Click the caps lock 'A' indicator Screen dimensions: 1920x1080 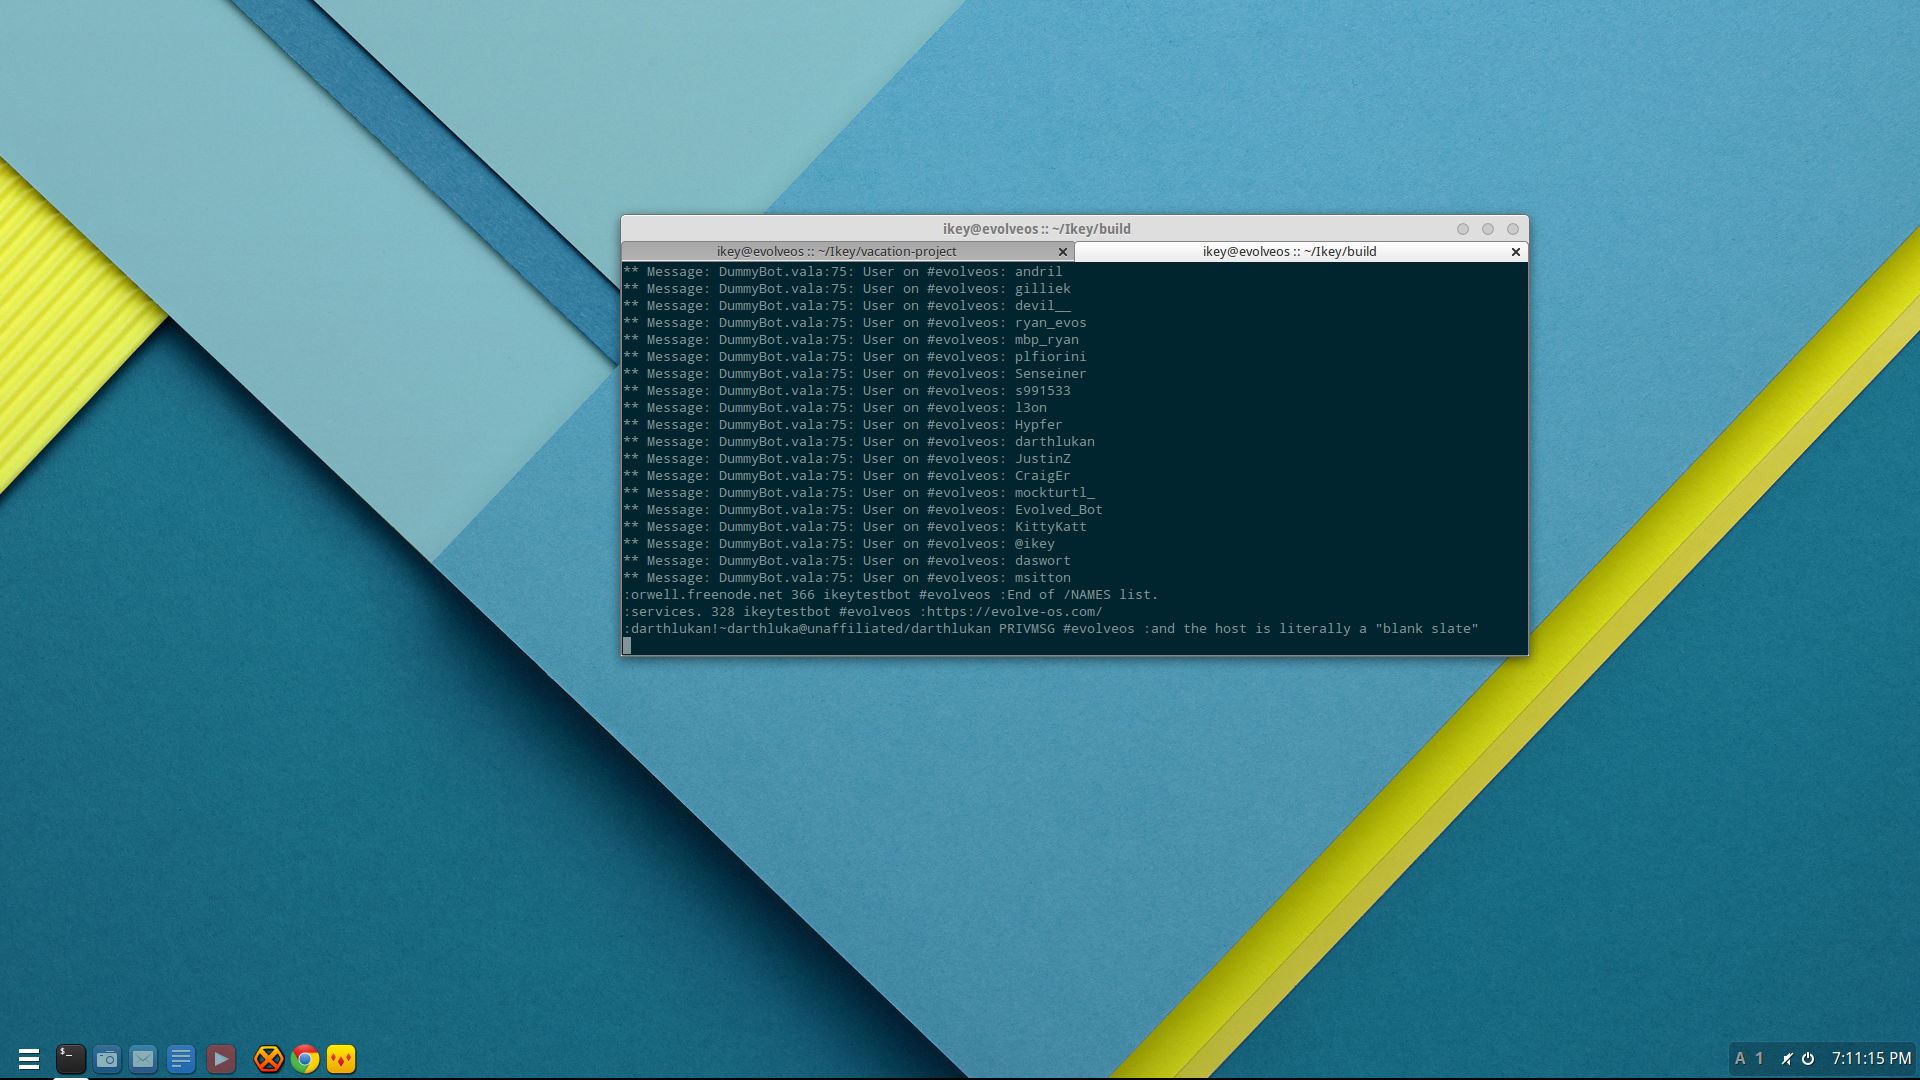(x=1740, y=1058)
